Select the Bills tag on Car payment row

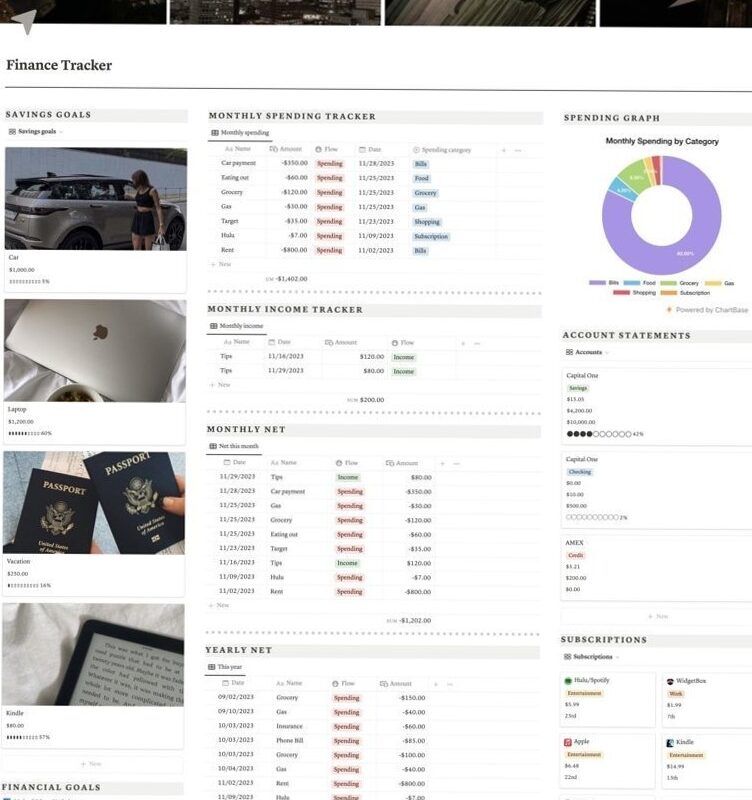click(x=420, y=164)
